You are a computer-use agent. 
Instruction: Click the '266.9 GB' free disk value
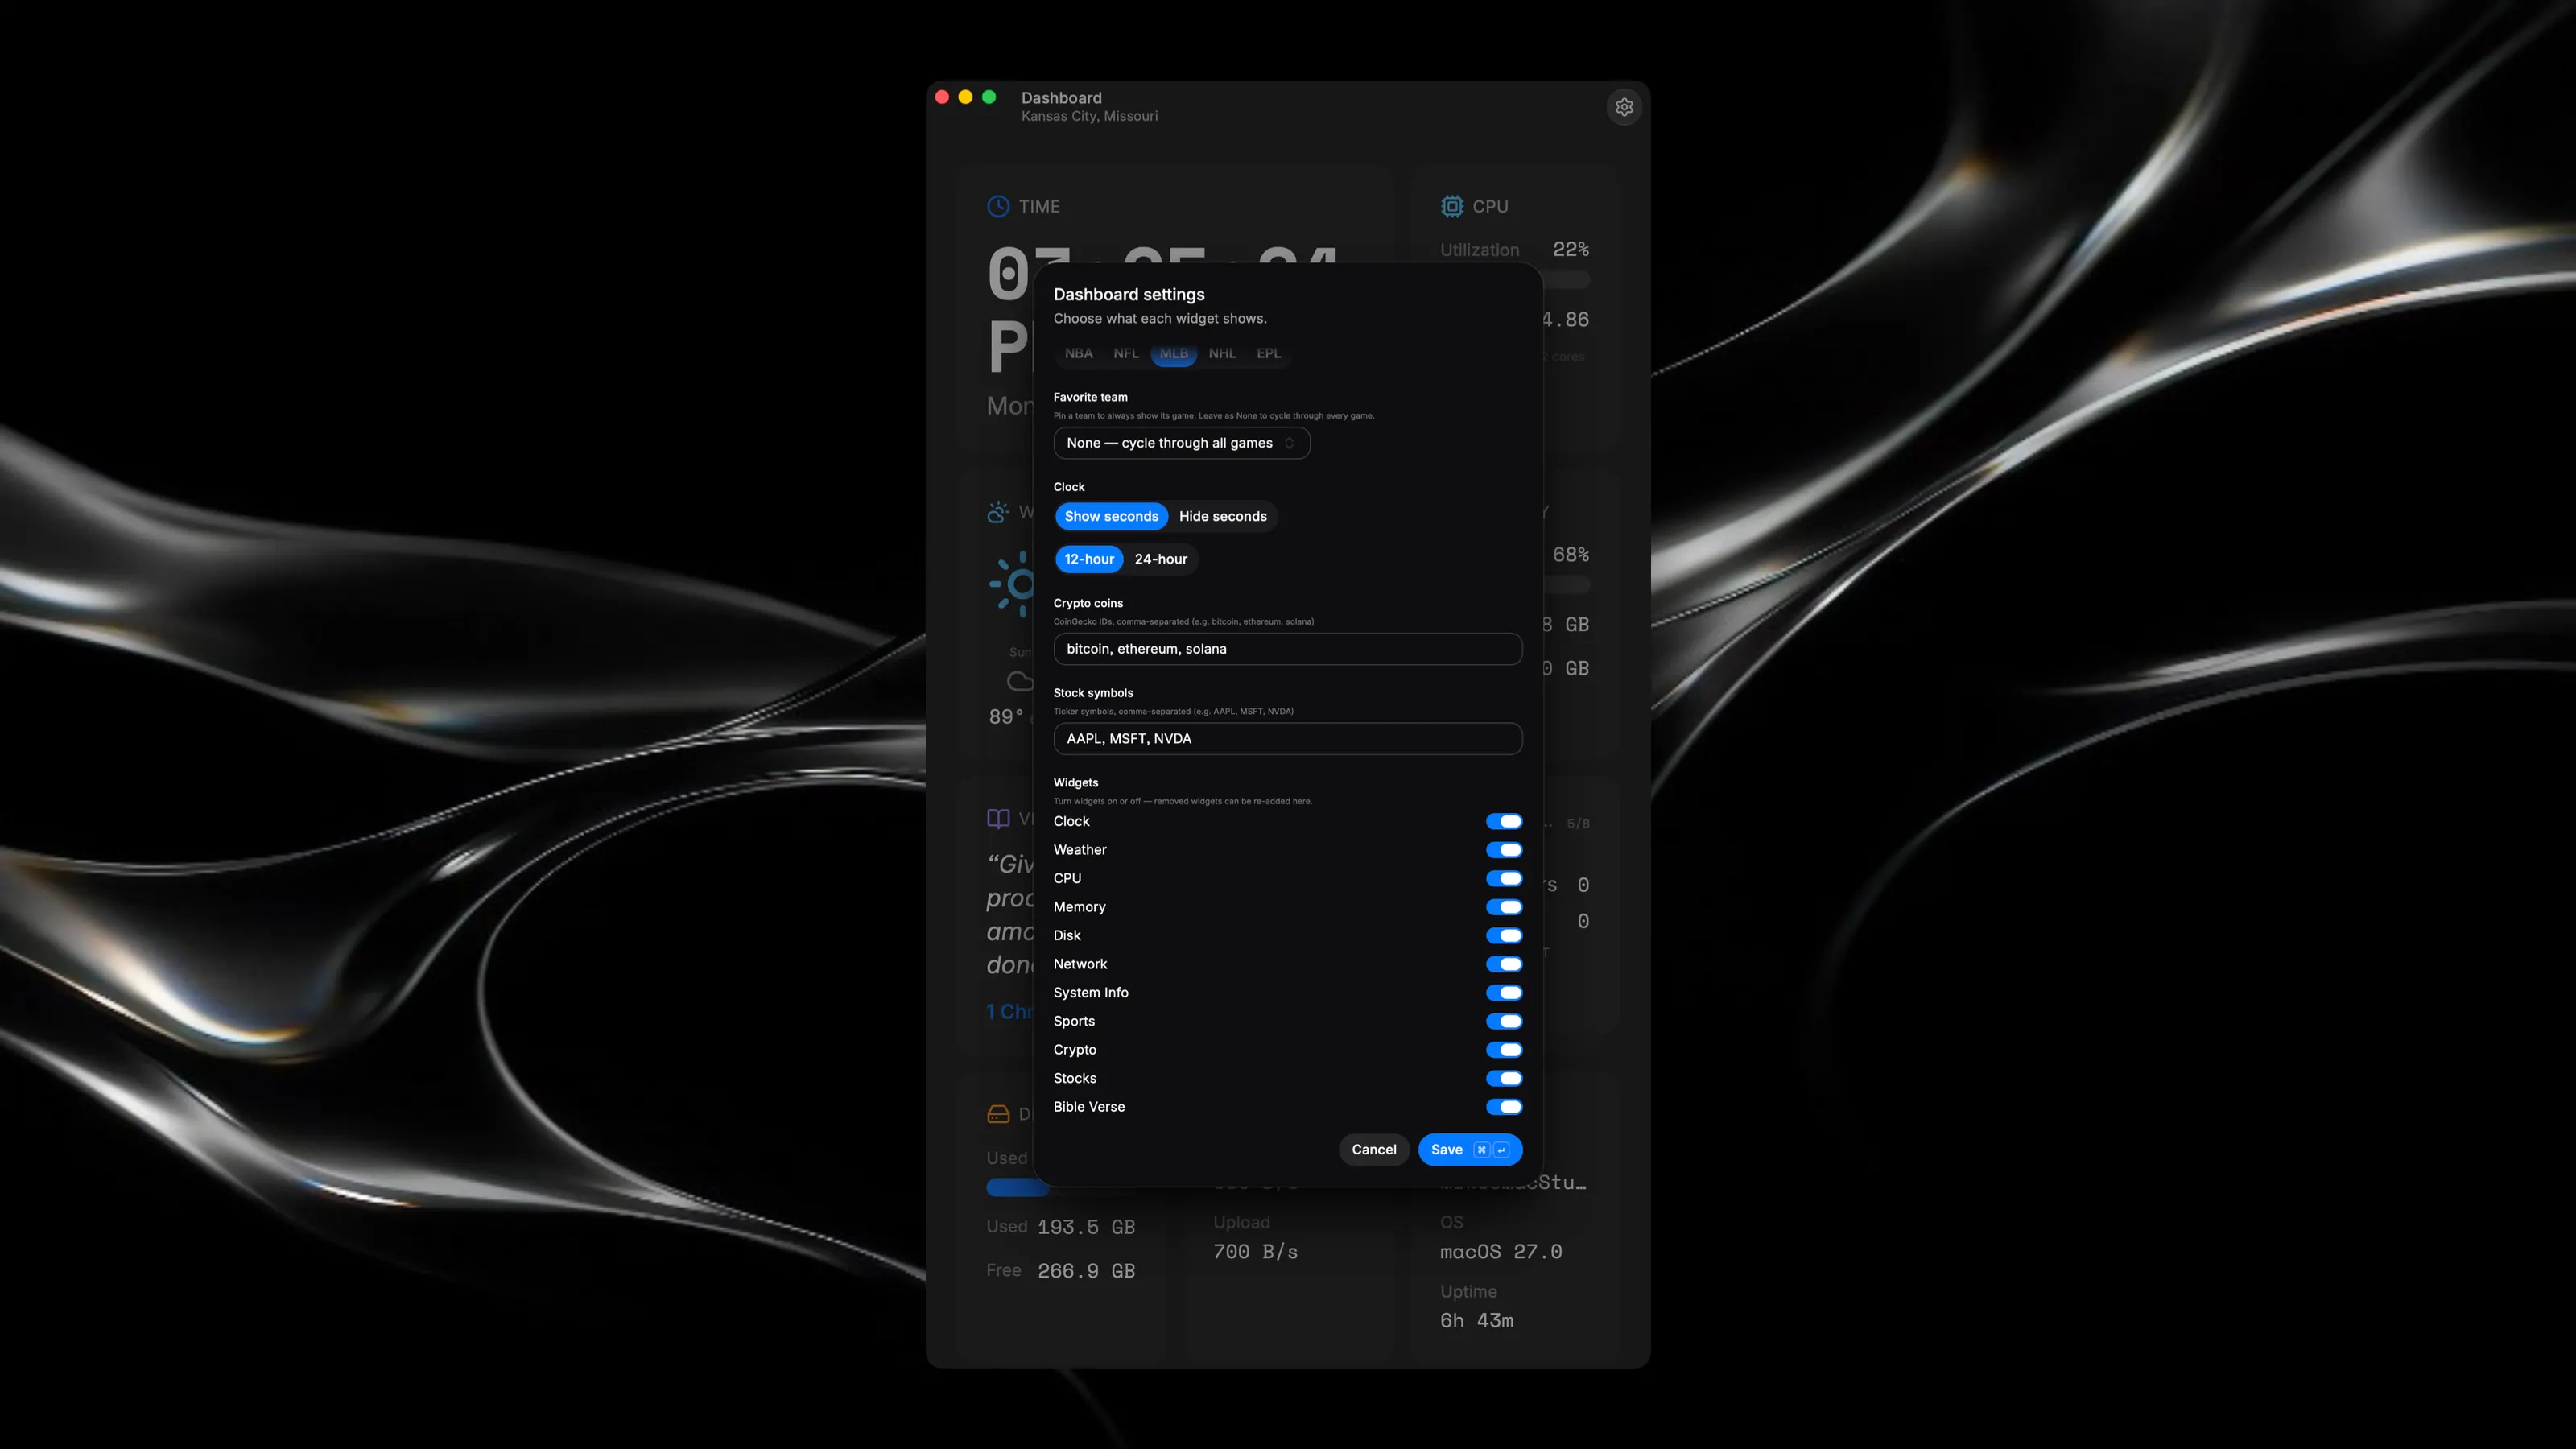coord(1086,1271)
